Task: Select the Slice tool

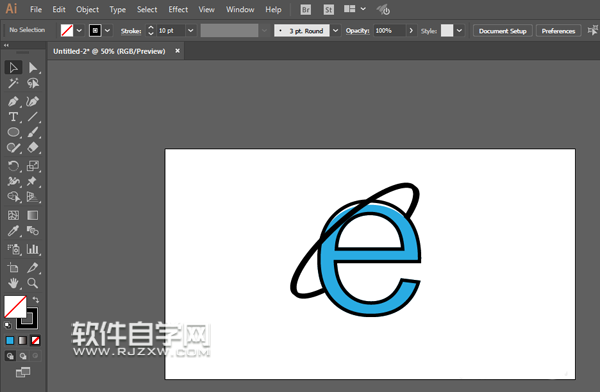Action: [33, 268]
